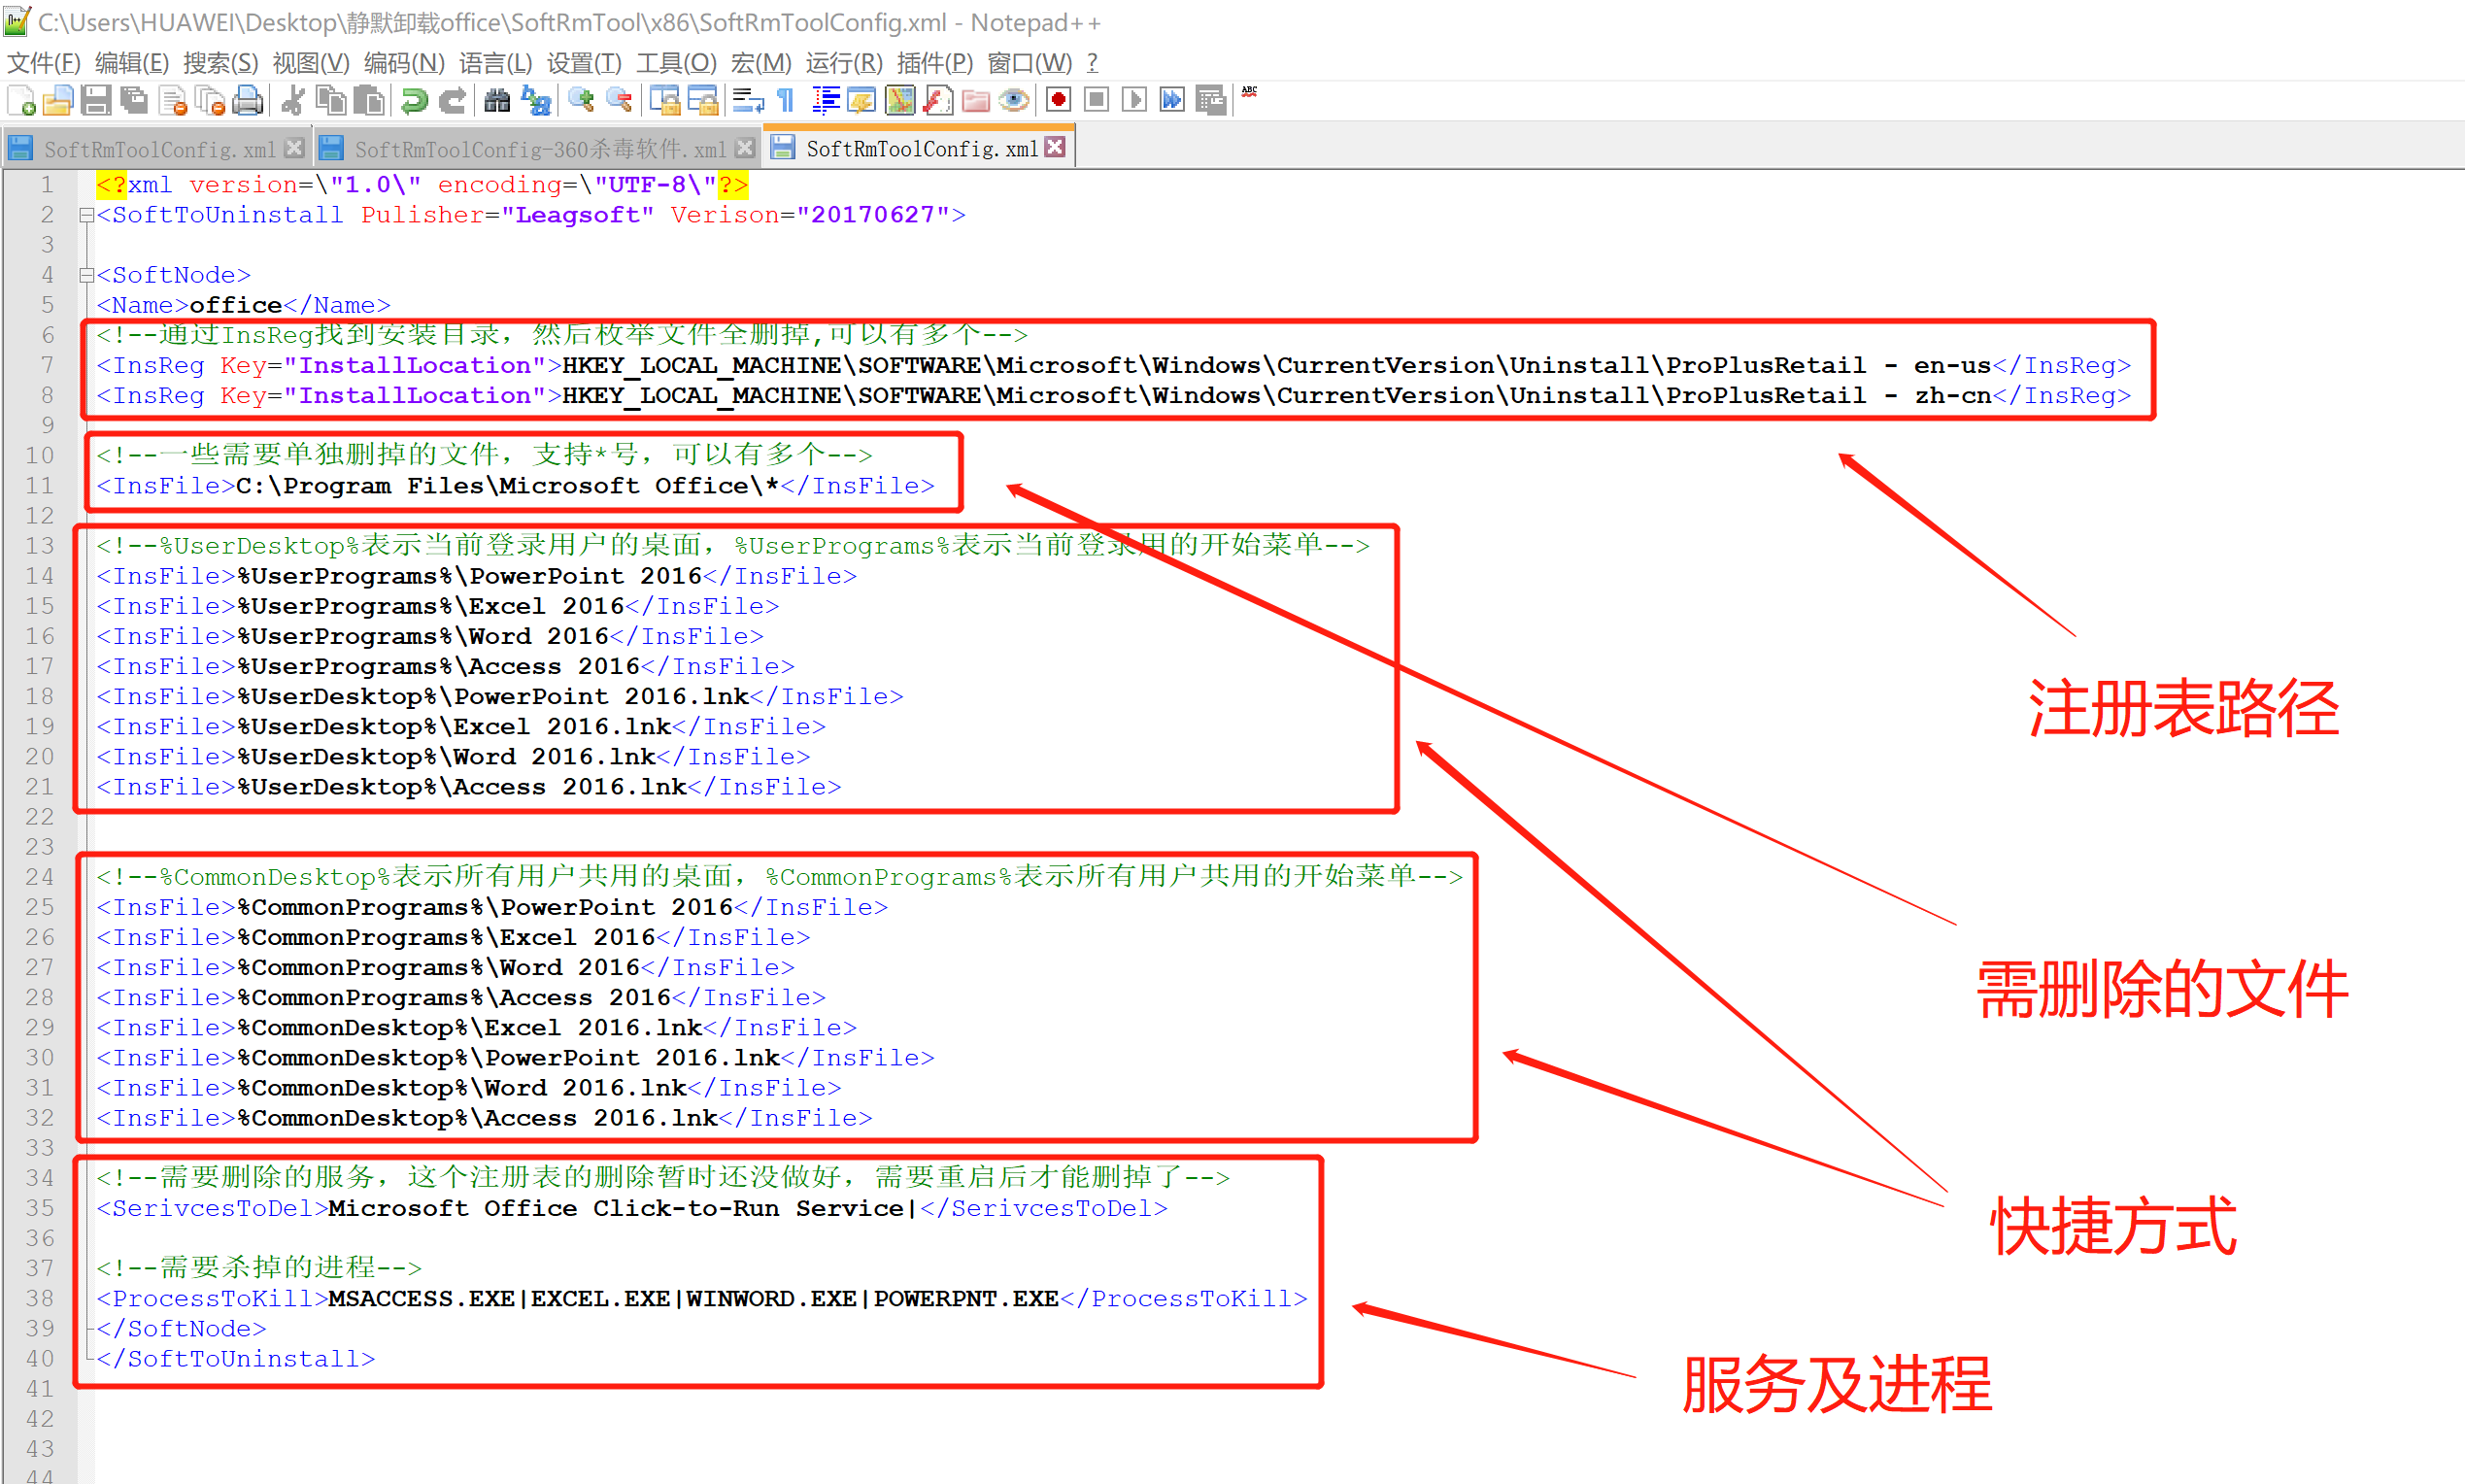Click the Print icon in toolbar
This screenshot has width=2465, height=1484.
(x=247, y=101)
